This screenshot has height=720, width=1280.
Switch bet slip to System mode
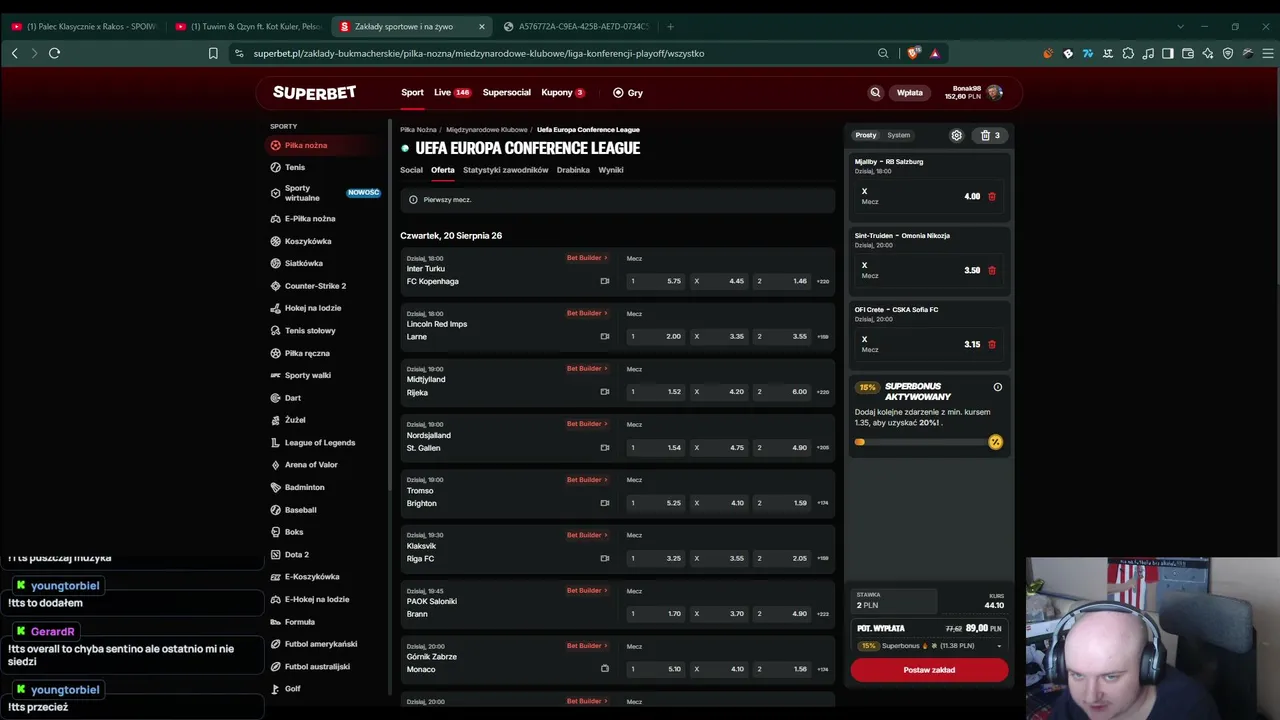click(899, 135)
